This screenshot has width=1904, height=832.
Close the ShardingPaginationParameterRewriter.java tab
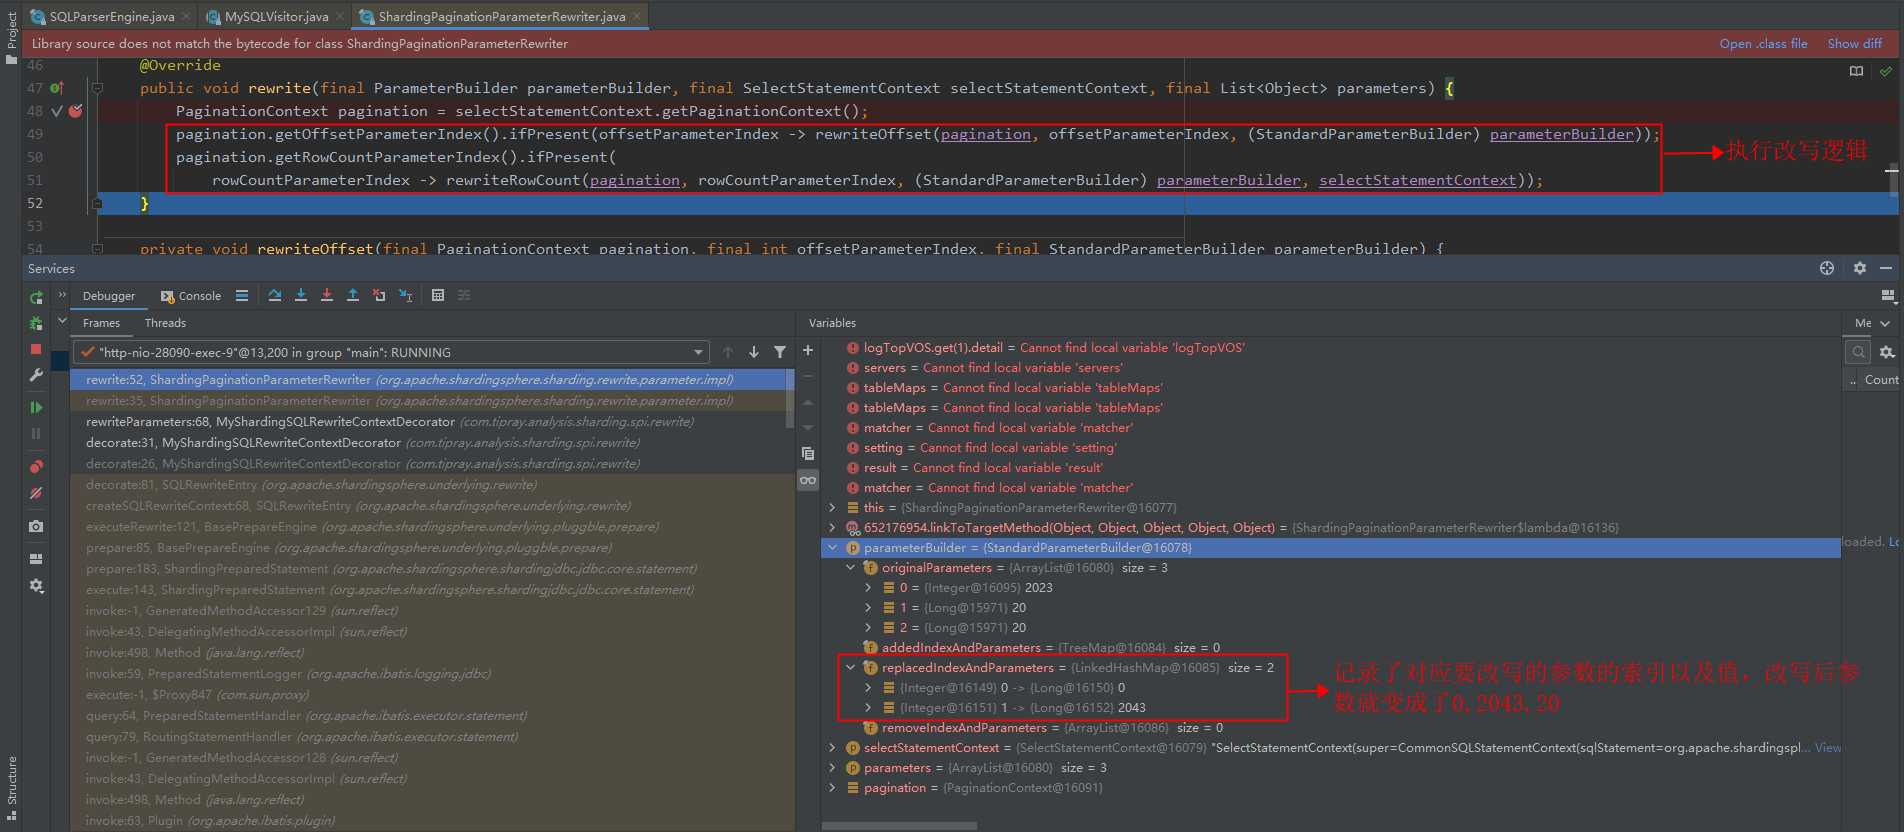637,16
